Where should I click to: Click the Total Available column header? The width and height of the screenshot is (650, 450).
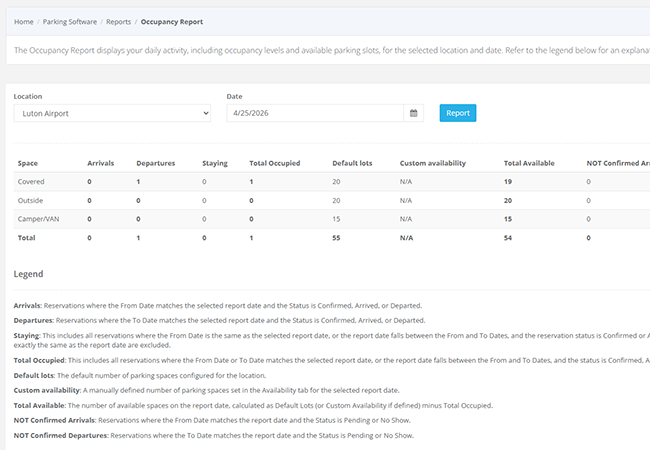tap(529, 163)
